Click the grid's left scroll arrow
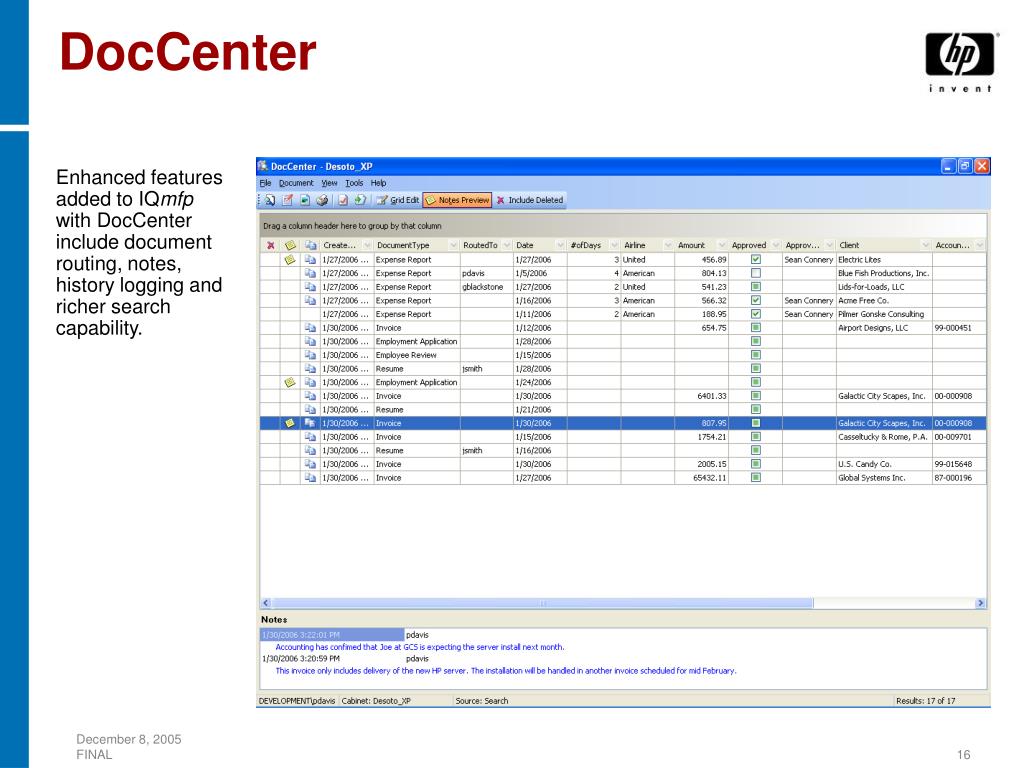The height and width of the screenshot is (768, 1024). coord(266,603)
